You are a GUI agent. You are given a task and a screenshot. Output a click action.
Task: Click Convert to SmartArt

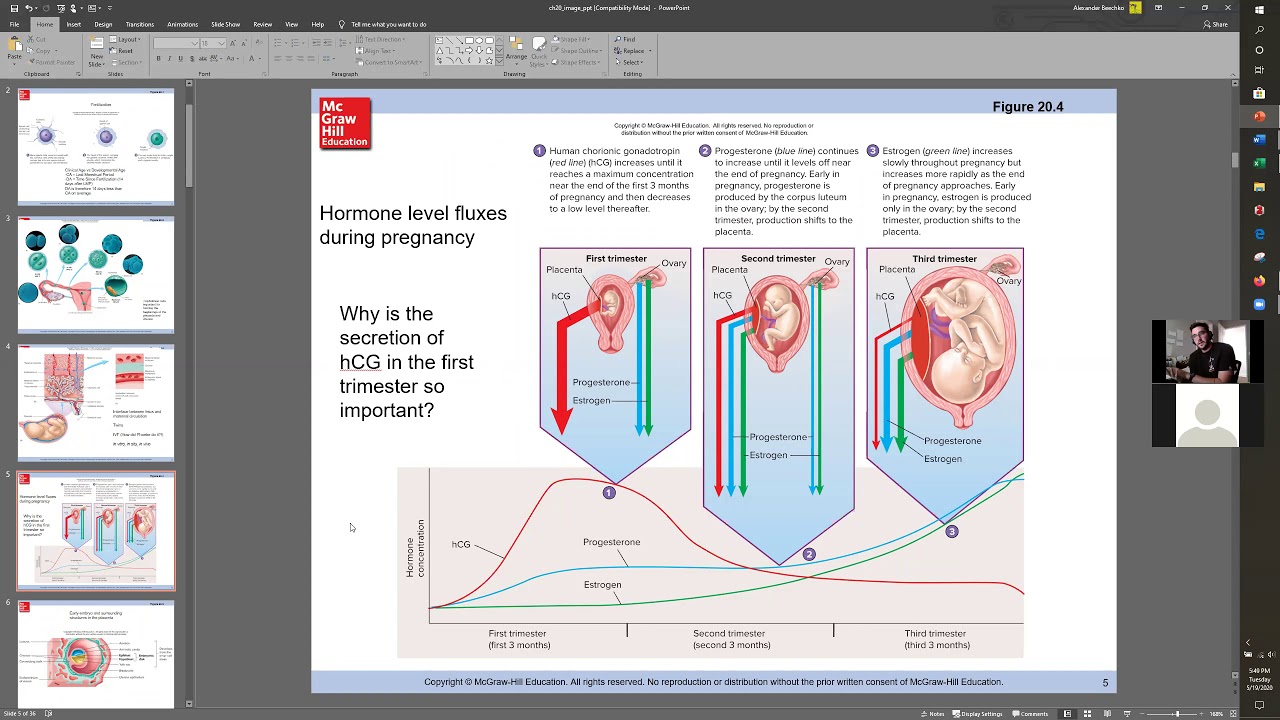pos(388,62)
